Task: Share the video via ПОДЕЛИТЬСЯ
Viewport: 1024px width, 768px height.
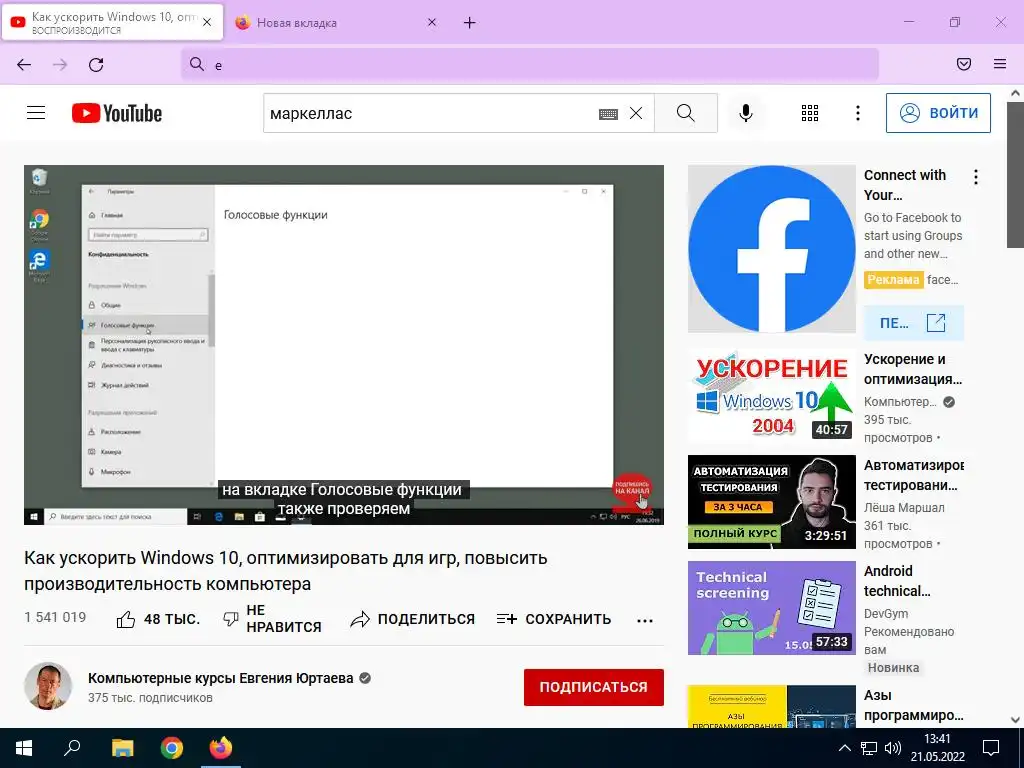Action: [413, 619]
